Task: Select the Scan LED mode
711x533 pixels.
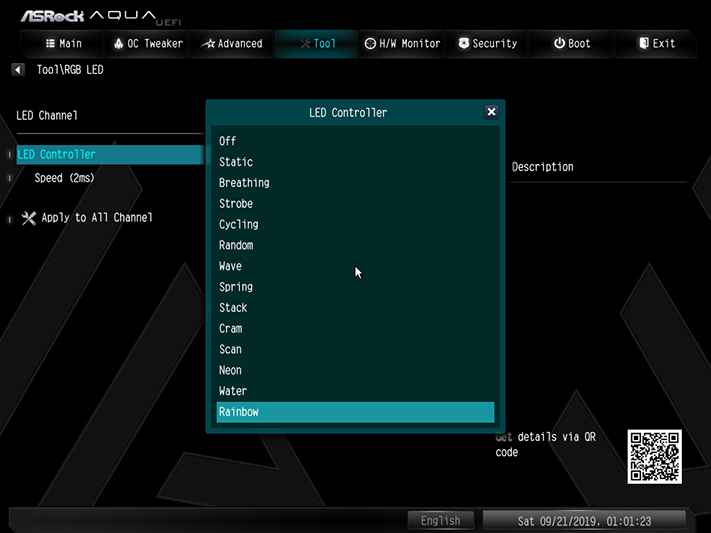Action: click(355, 350)
